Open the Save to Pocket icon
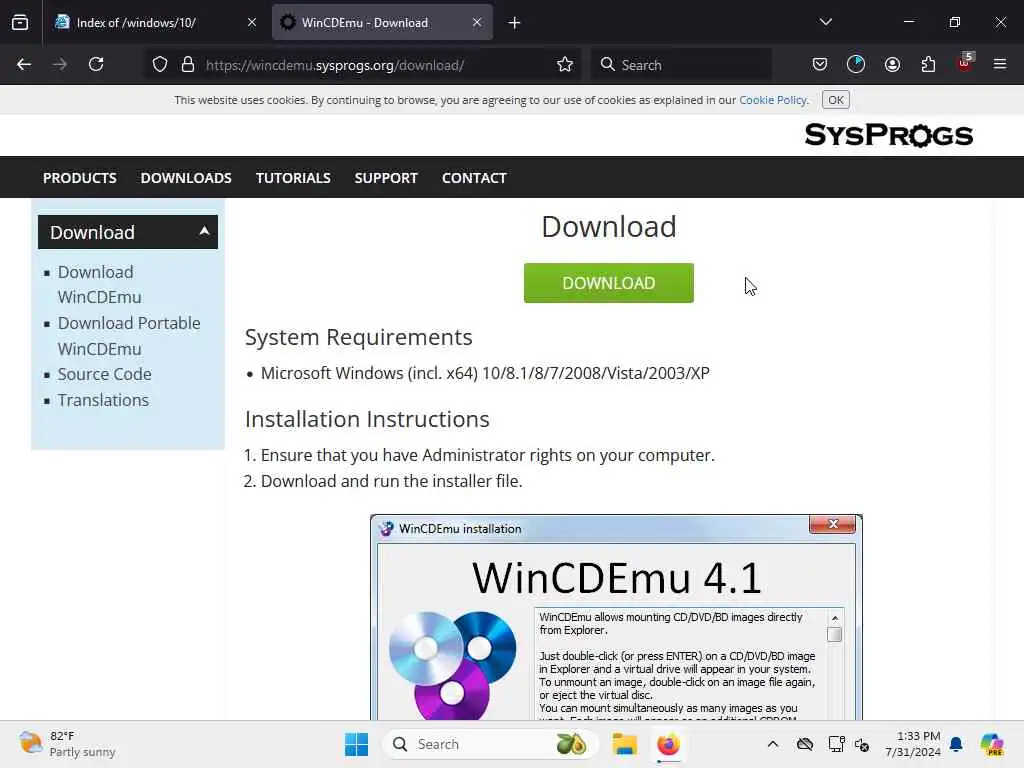This screenshot has width=1024, height=768. 820,65
